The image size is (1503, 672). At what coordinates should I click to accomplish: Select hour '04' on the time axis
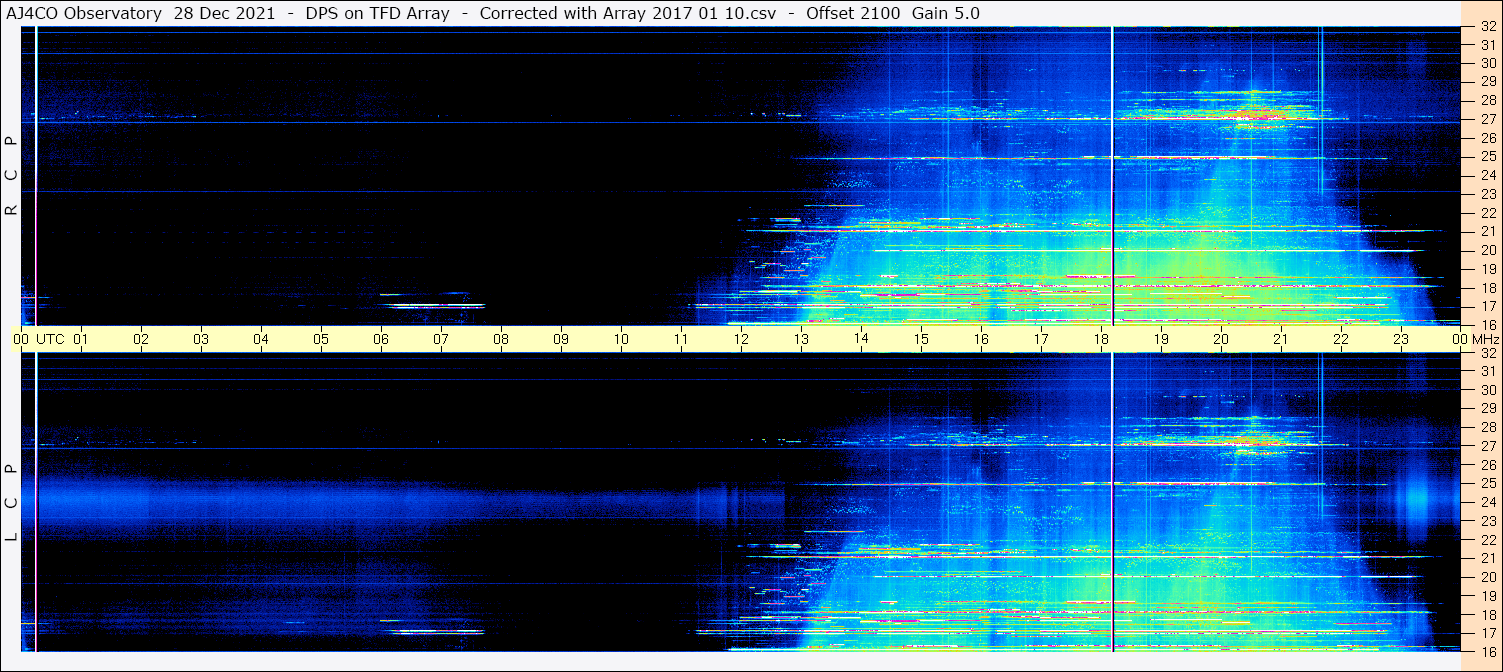pyautogui.click(x=261, y=339)
